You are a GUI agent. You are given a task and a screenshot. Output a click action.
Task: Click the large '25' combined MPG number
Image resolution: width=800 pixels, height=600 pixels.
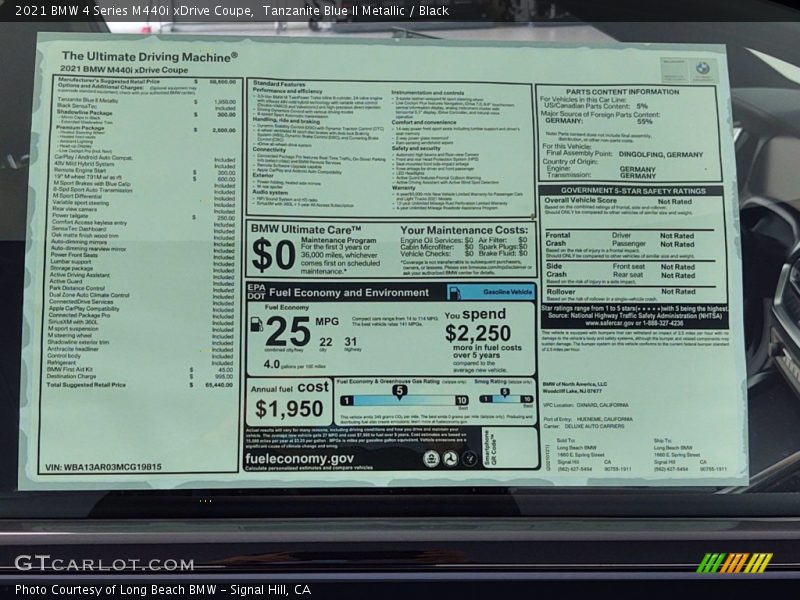point(288,332)
